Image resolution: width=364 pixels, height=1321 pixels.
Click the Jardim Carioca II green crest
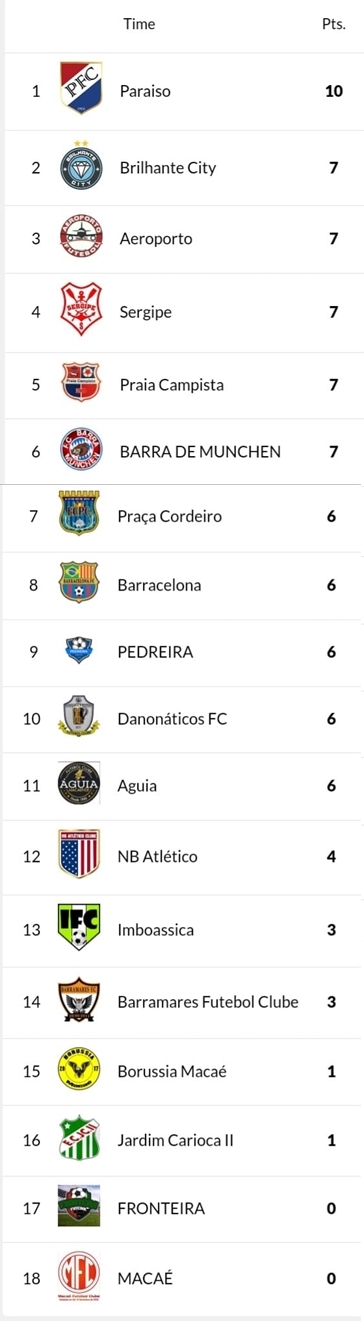tap(79, 1139)
